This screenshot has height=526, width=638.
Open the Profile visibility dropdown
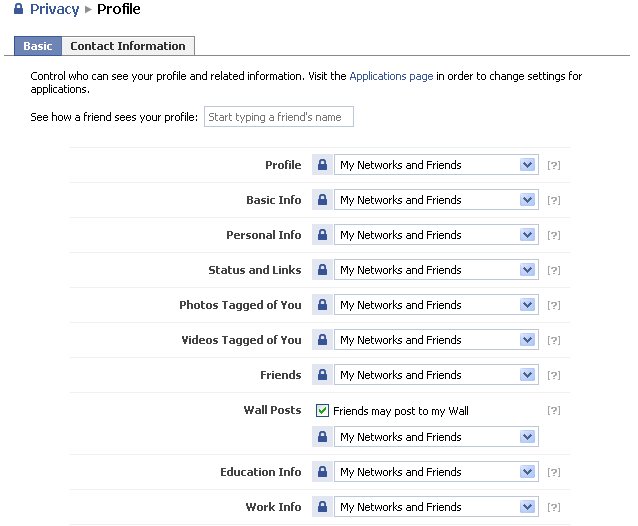pos(436,165)
